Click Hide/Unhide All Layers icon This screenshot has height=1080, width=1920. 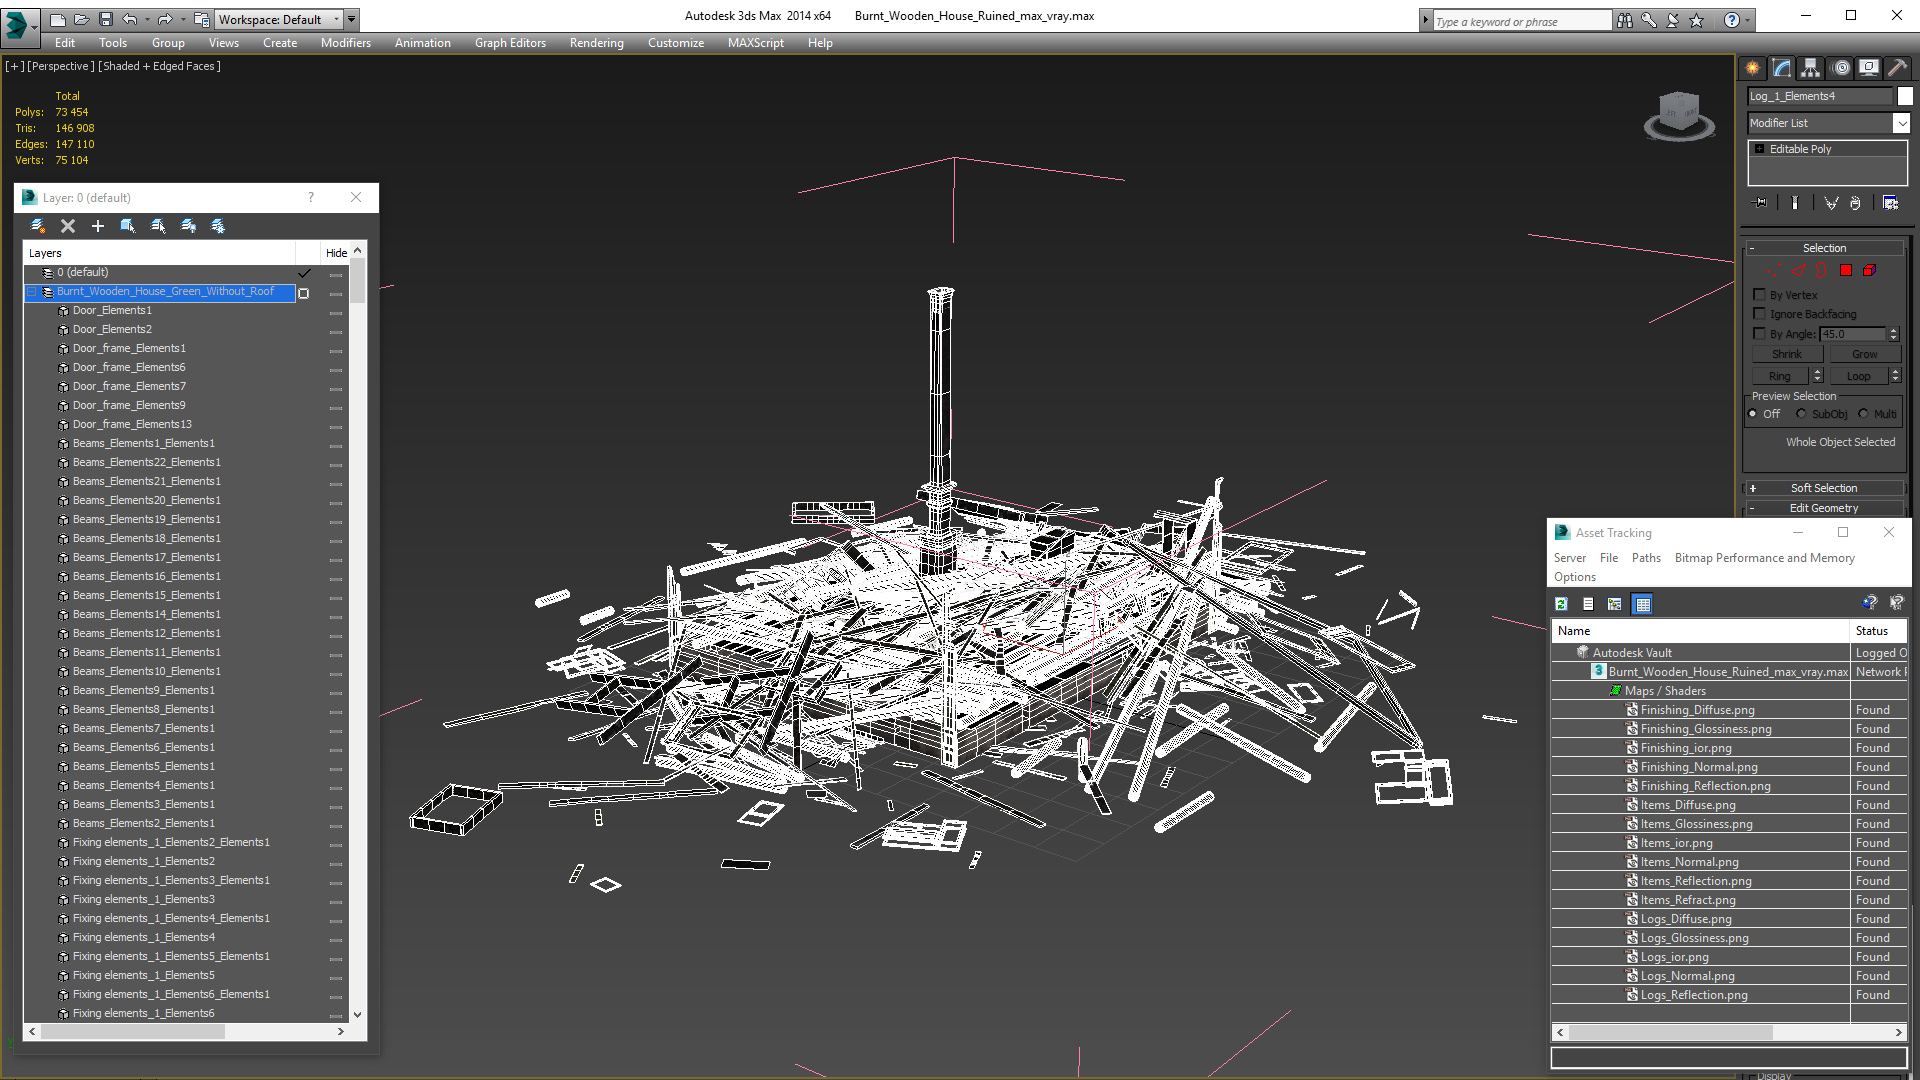188,226
